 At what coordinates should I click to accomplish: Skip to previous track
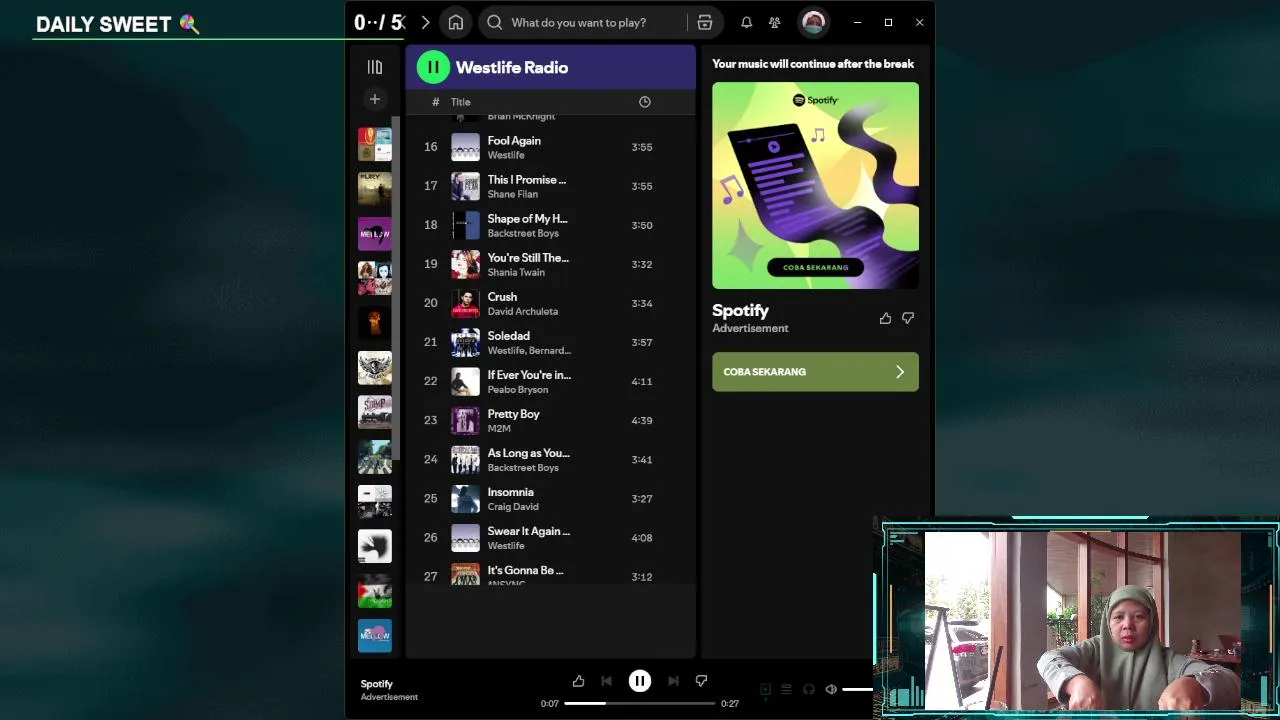[606, 681]
